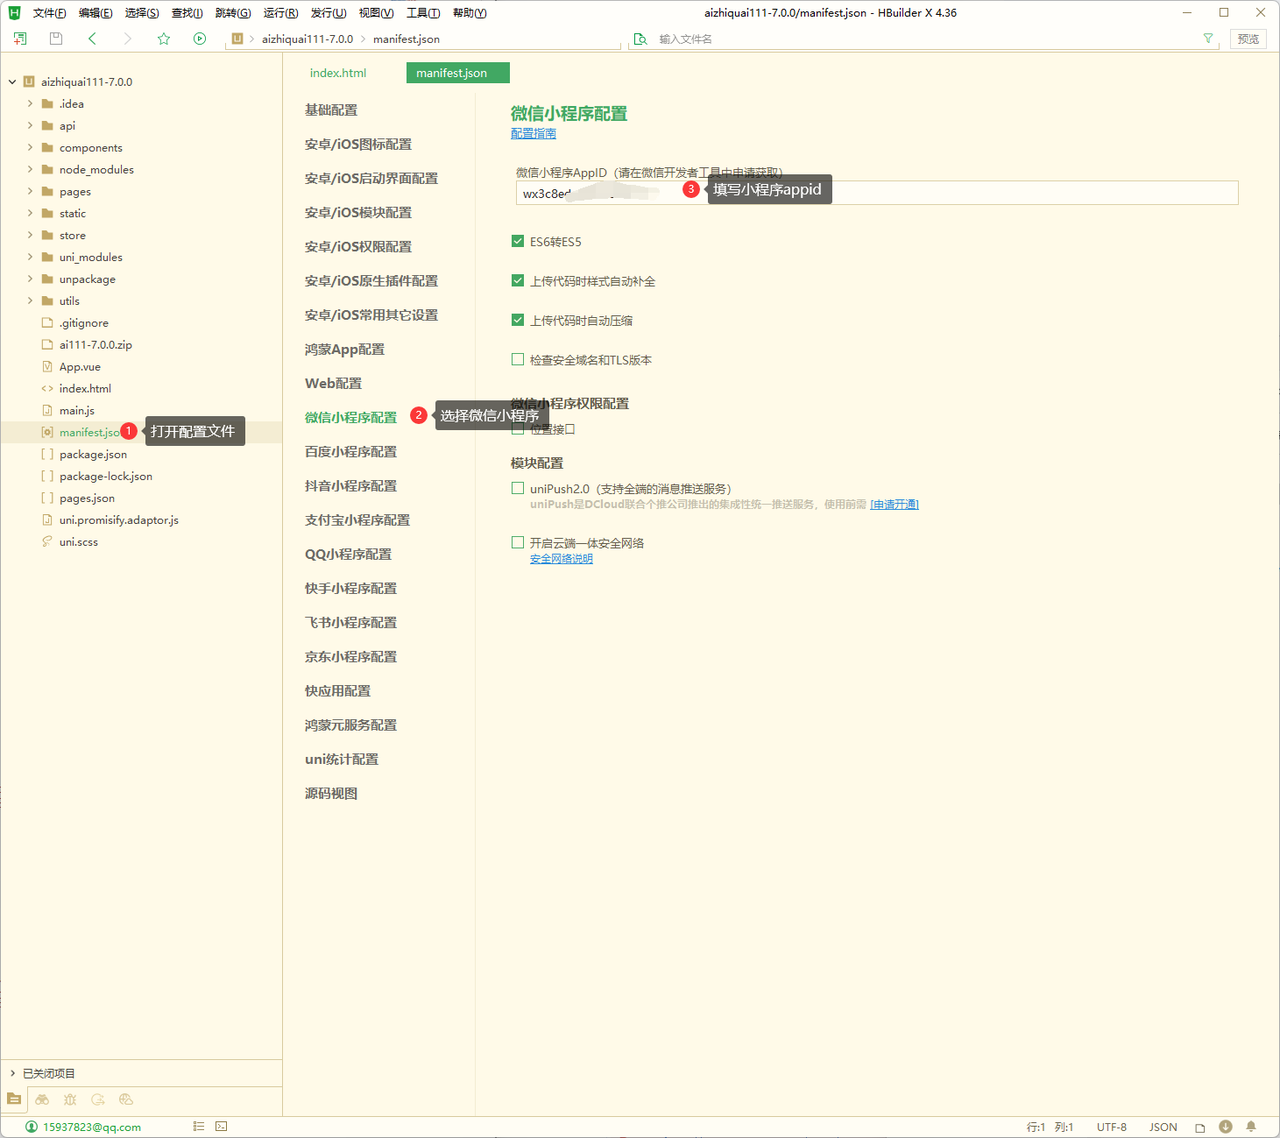
Task: Open the 工具(T) menu
Action: (x=423, y=13)
